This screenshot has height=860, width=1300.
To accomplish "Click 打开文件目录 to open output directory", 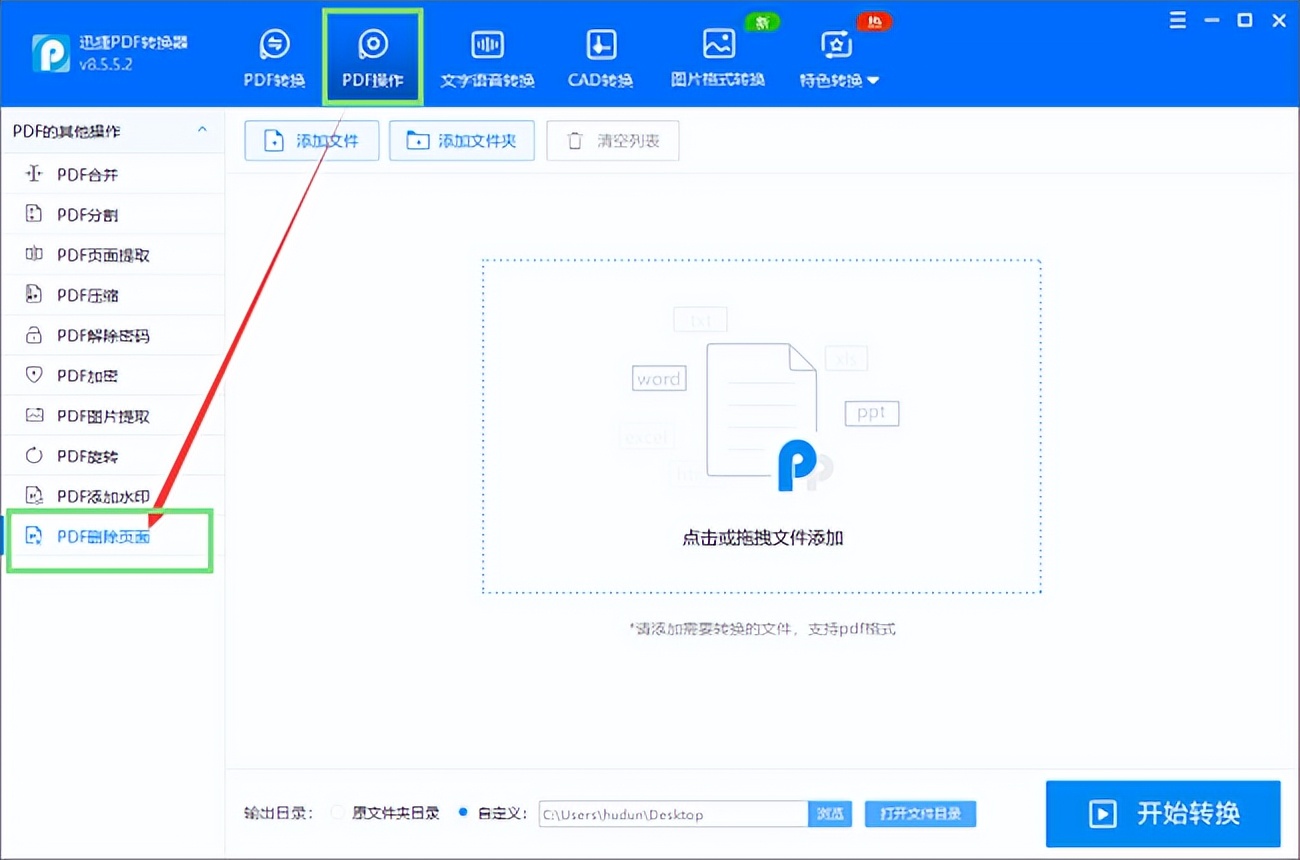I will pos(920,813).
